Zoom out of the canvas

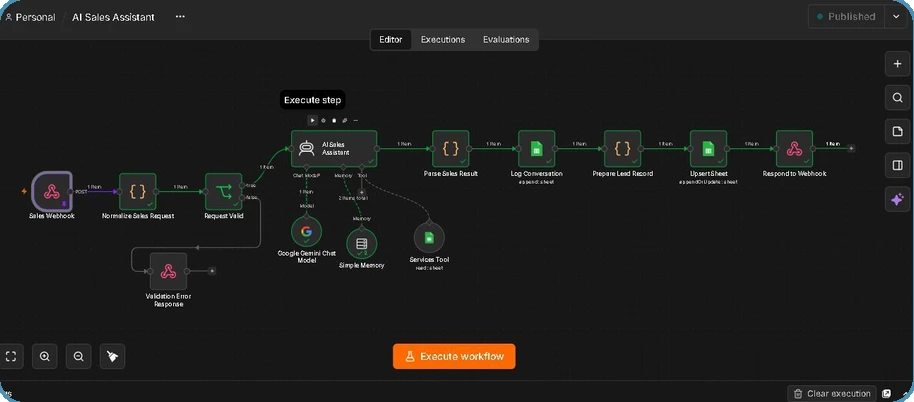coord(79,356)
